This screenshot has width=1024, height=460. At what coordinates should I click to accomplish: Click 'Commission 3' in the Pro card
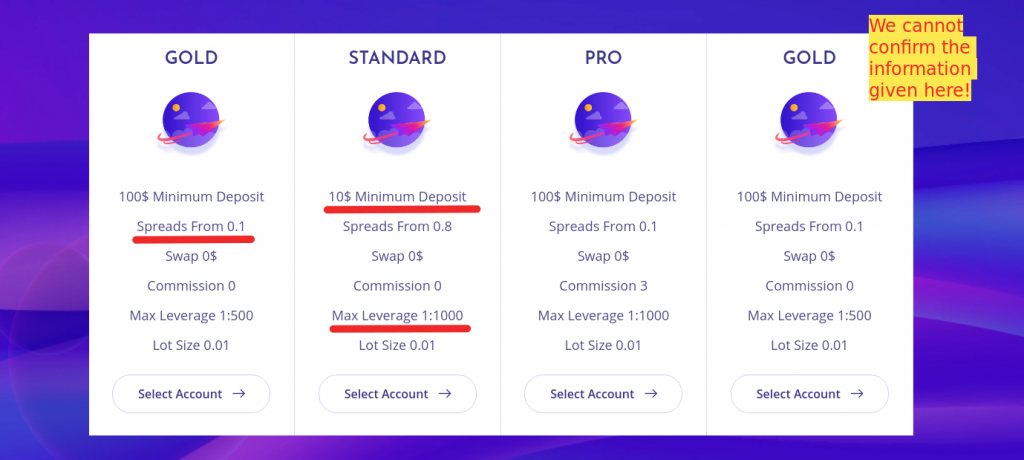[x=603, y=286]
